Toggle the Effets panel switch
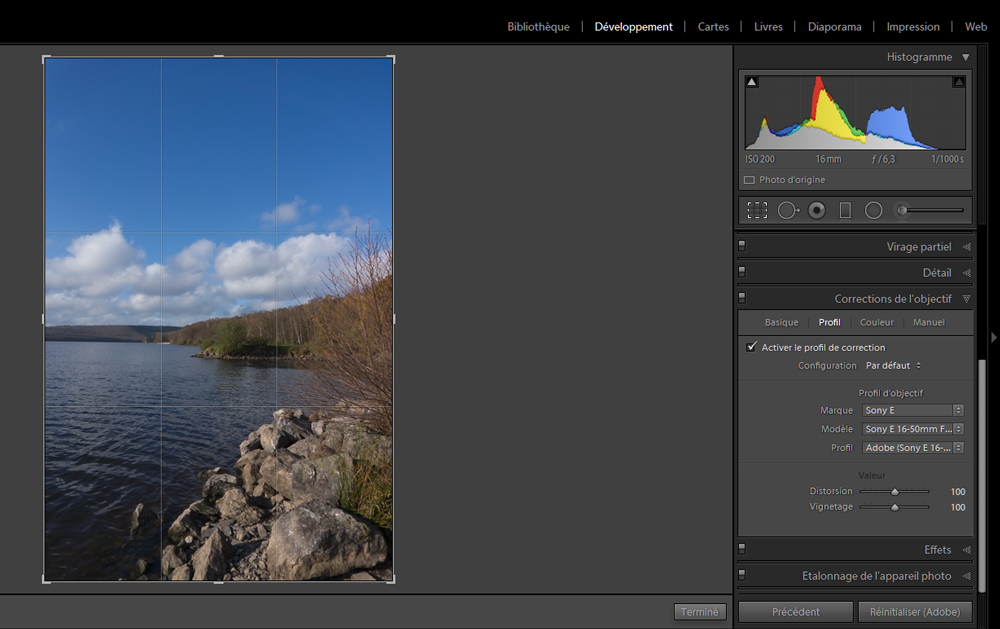This screenshot has height=629, width=1000. point(742,549)
